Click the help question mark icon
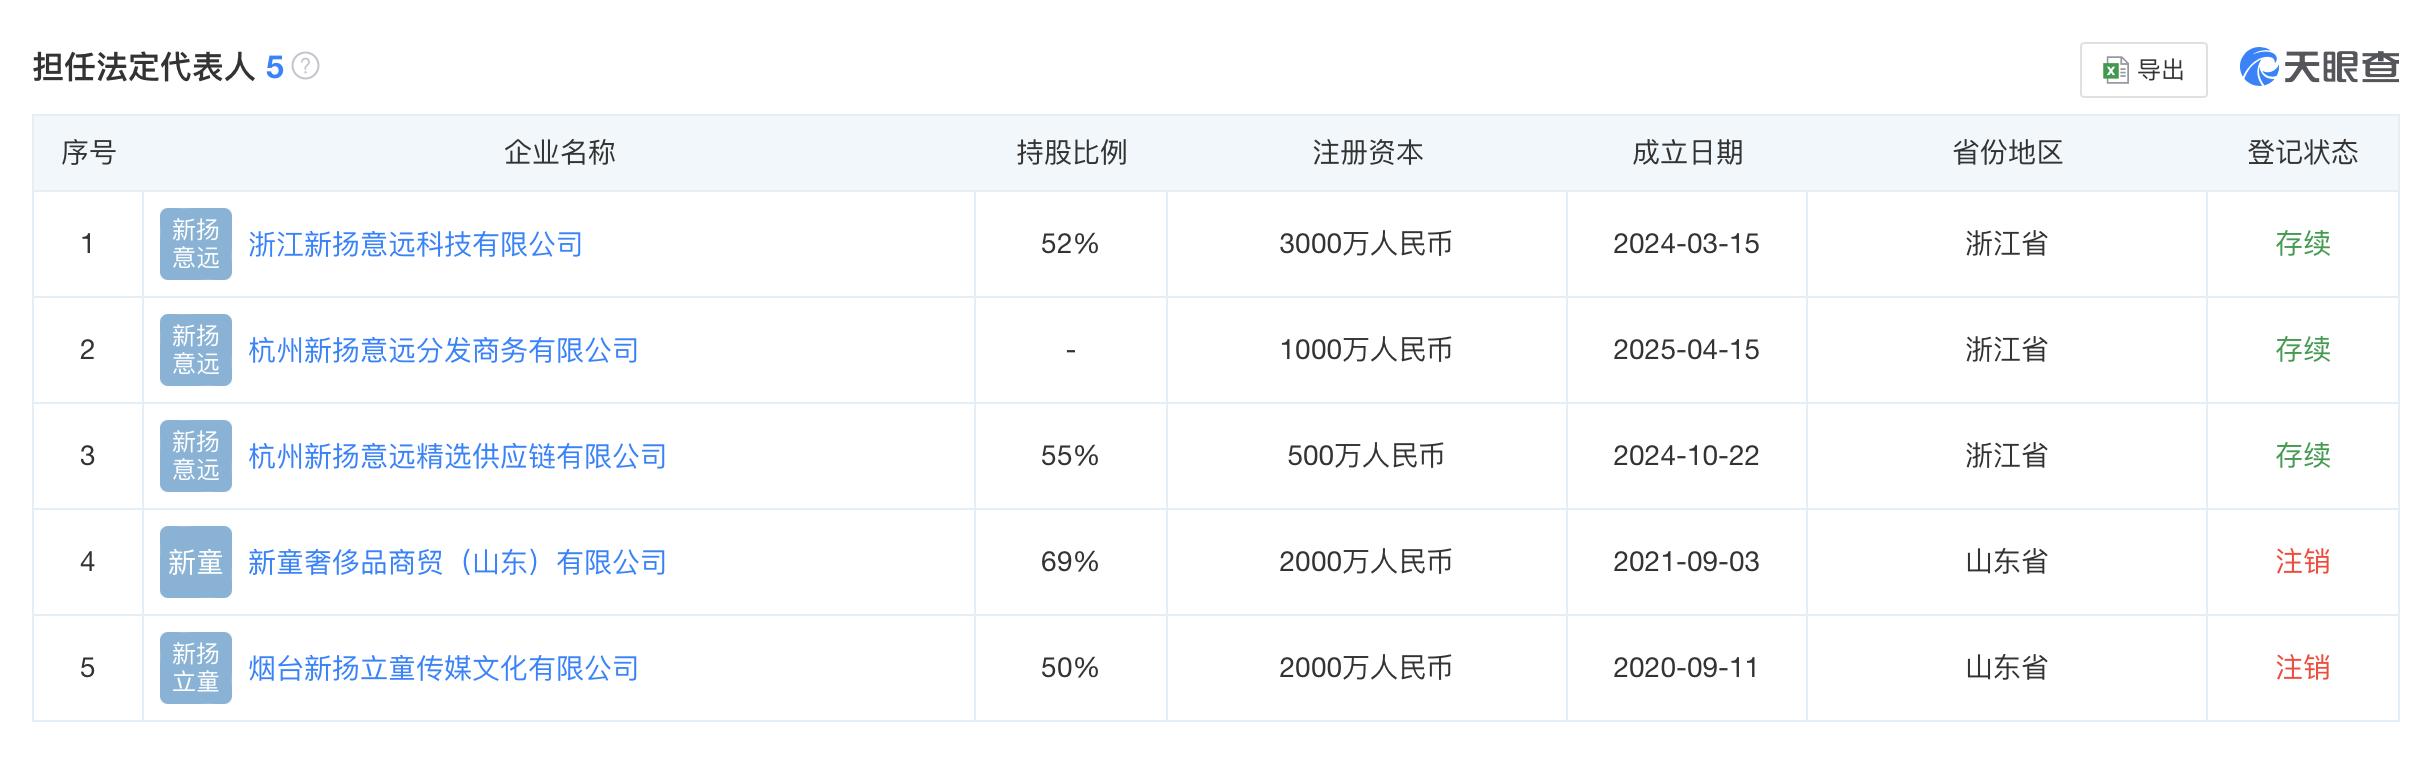Screen dimensions: 2416x778 point(305,67)
